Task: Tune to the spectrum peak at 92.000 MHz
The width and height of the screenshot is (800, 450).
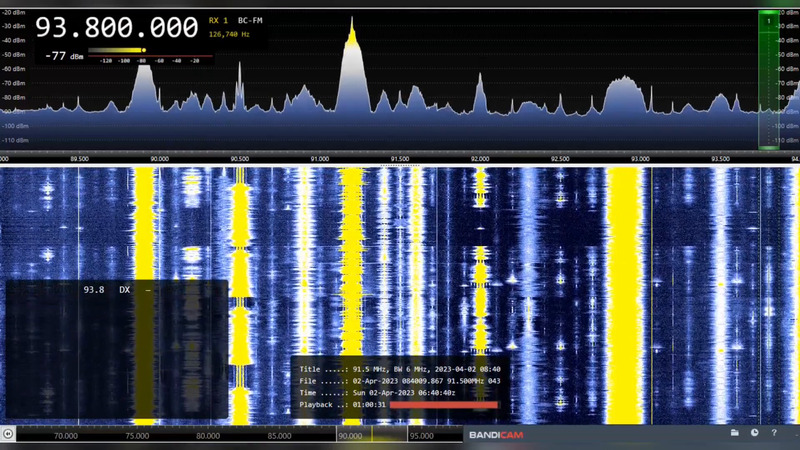Action: tap(480, 92)
